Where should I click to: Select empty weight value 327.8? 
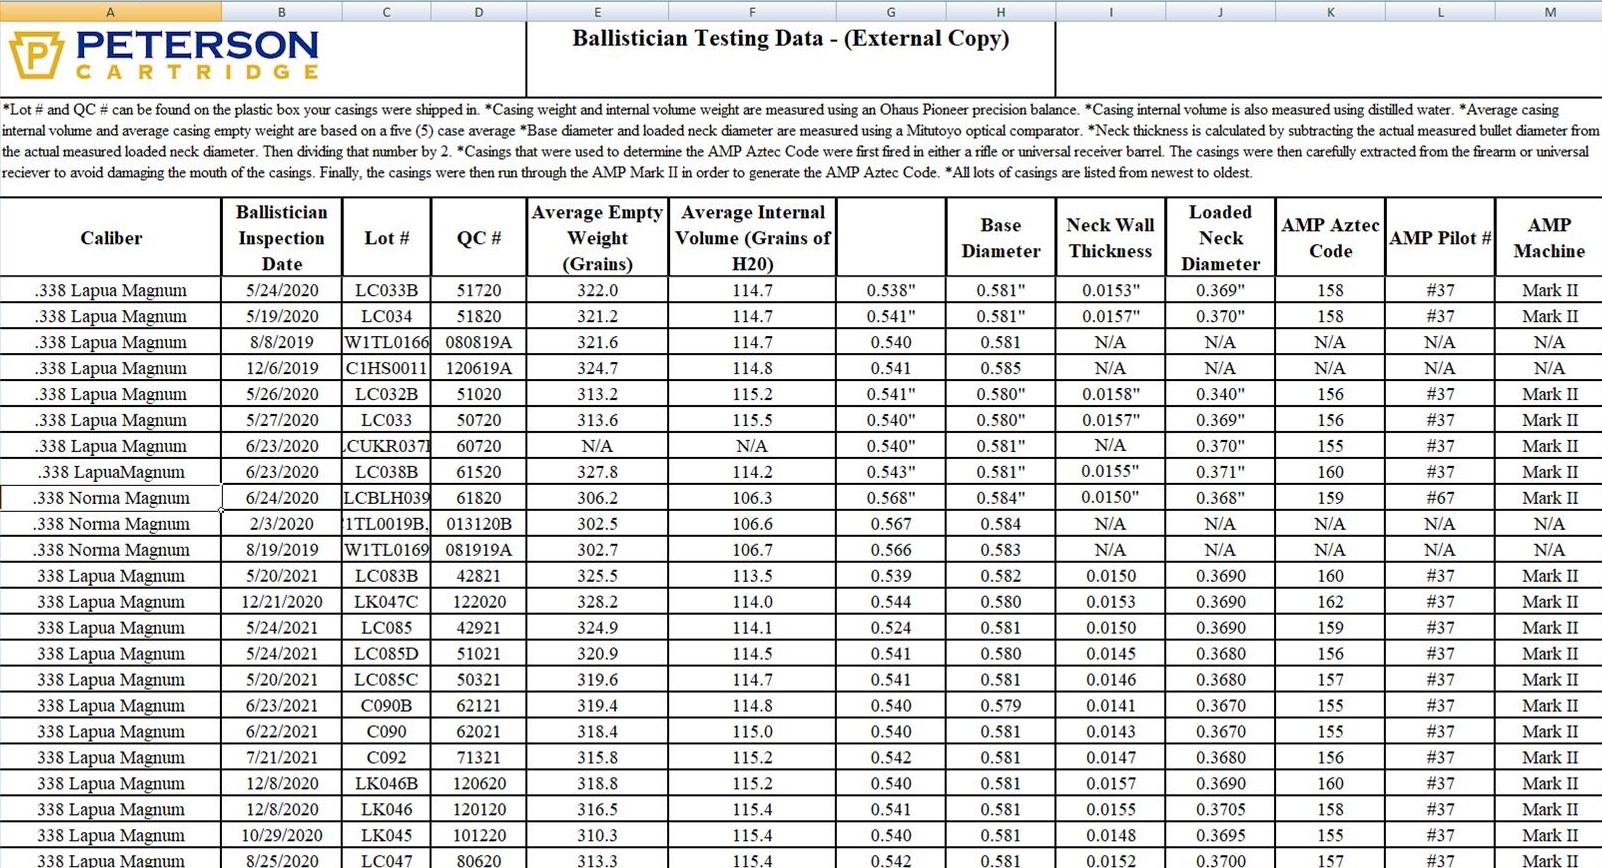coord(597,472)
